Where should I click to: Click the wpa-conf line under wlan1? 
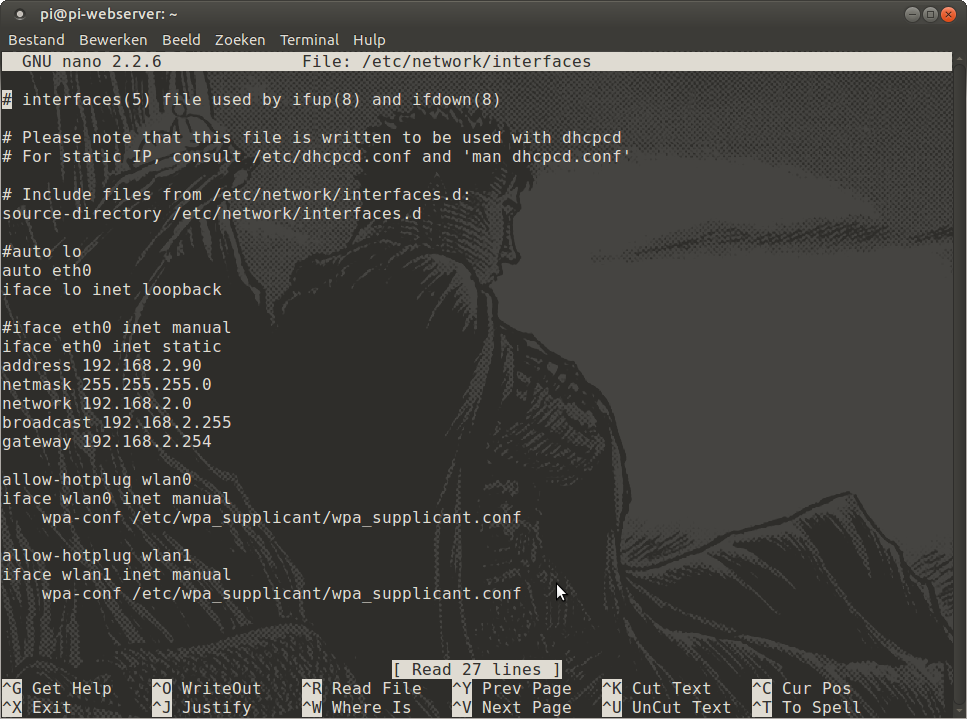281,594
